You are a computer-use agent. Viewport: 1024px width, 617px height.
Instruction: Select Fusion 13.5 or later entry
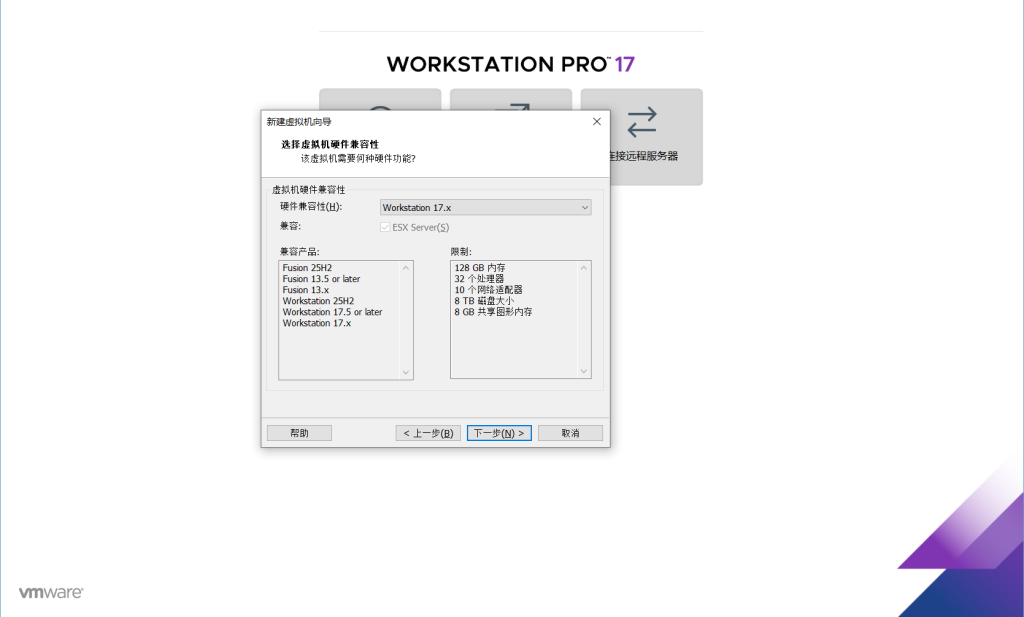click(321, 279)
